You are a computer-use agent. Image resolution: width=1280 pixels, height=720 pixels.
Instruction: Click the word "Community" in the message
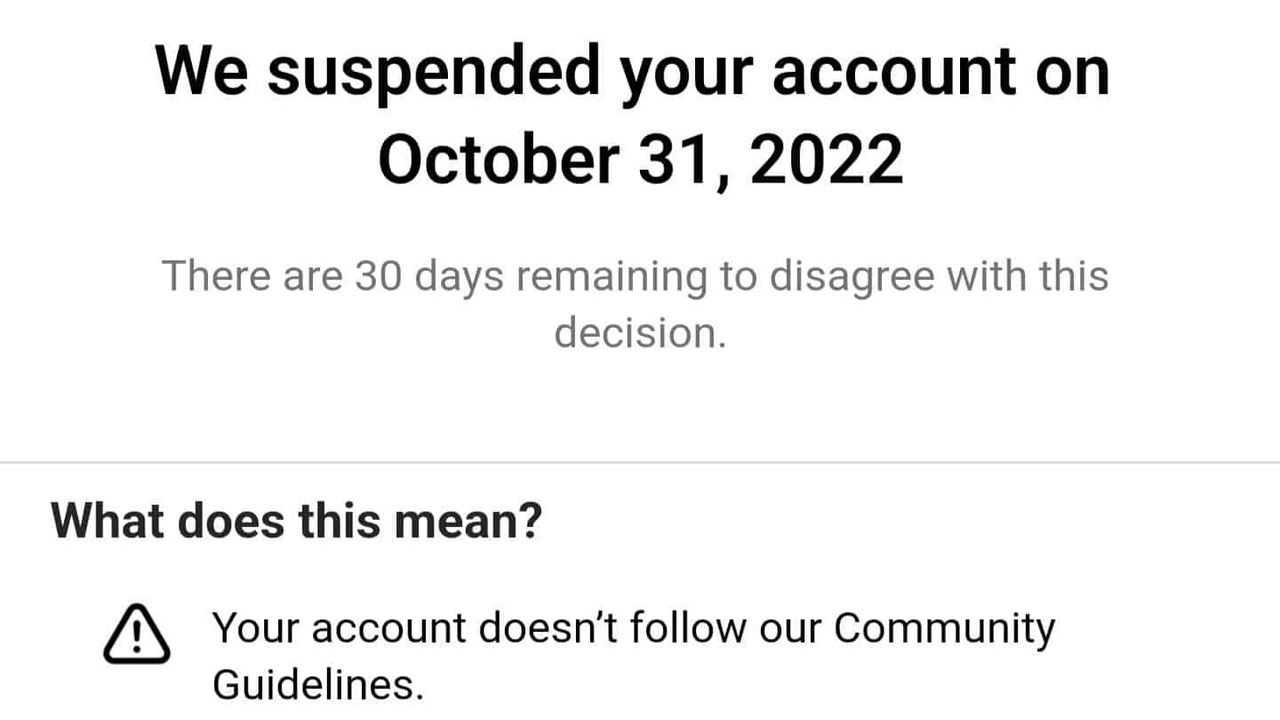coord(944,629)
